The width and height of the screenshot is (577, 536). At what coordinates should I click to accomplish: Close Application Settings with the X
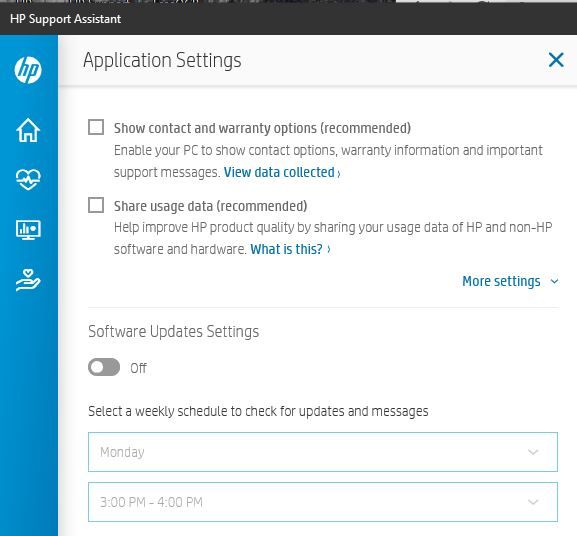[x=556, y=60]
